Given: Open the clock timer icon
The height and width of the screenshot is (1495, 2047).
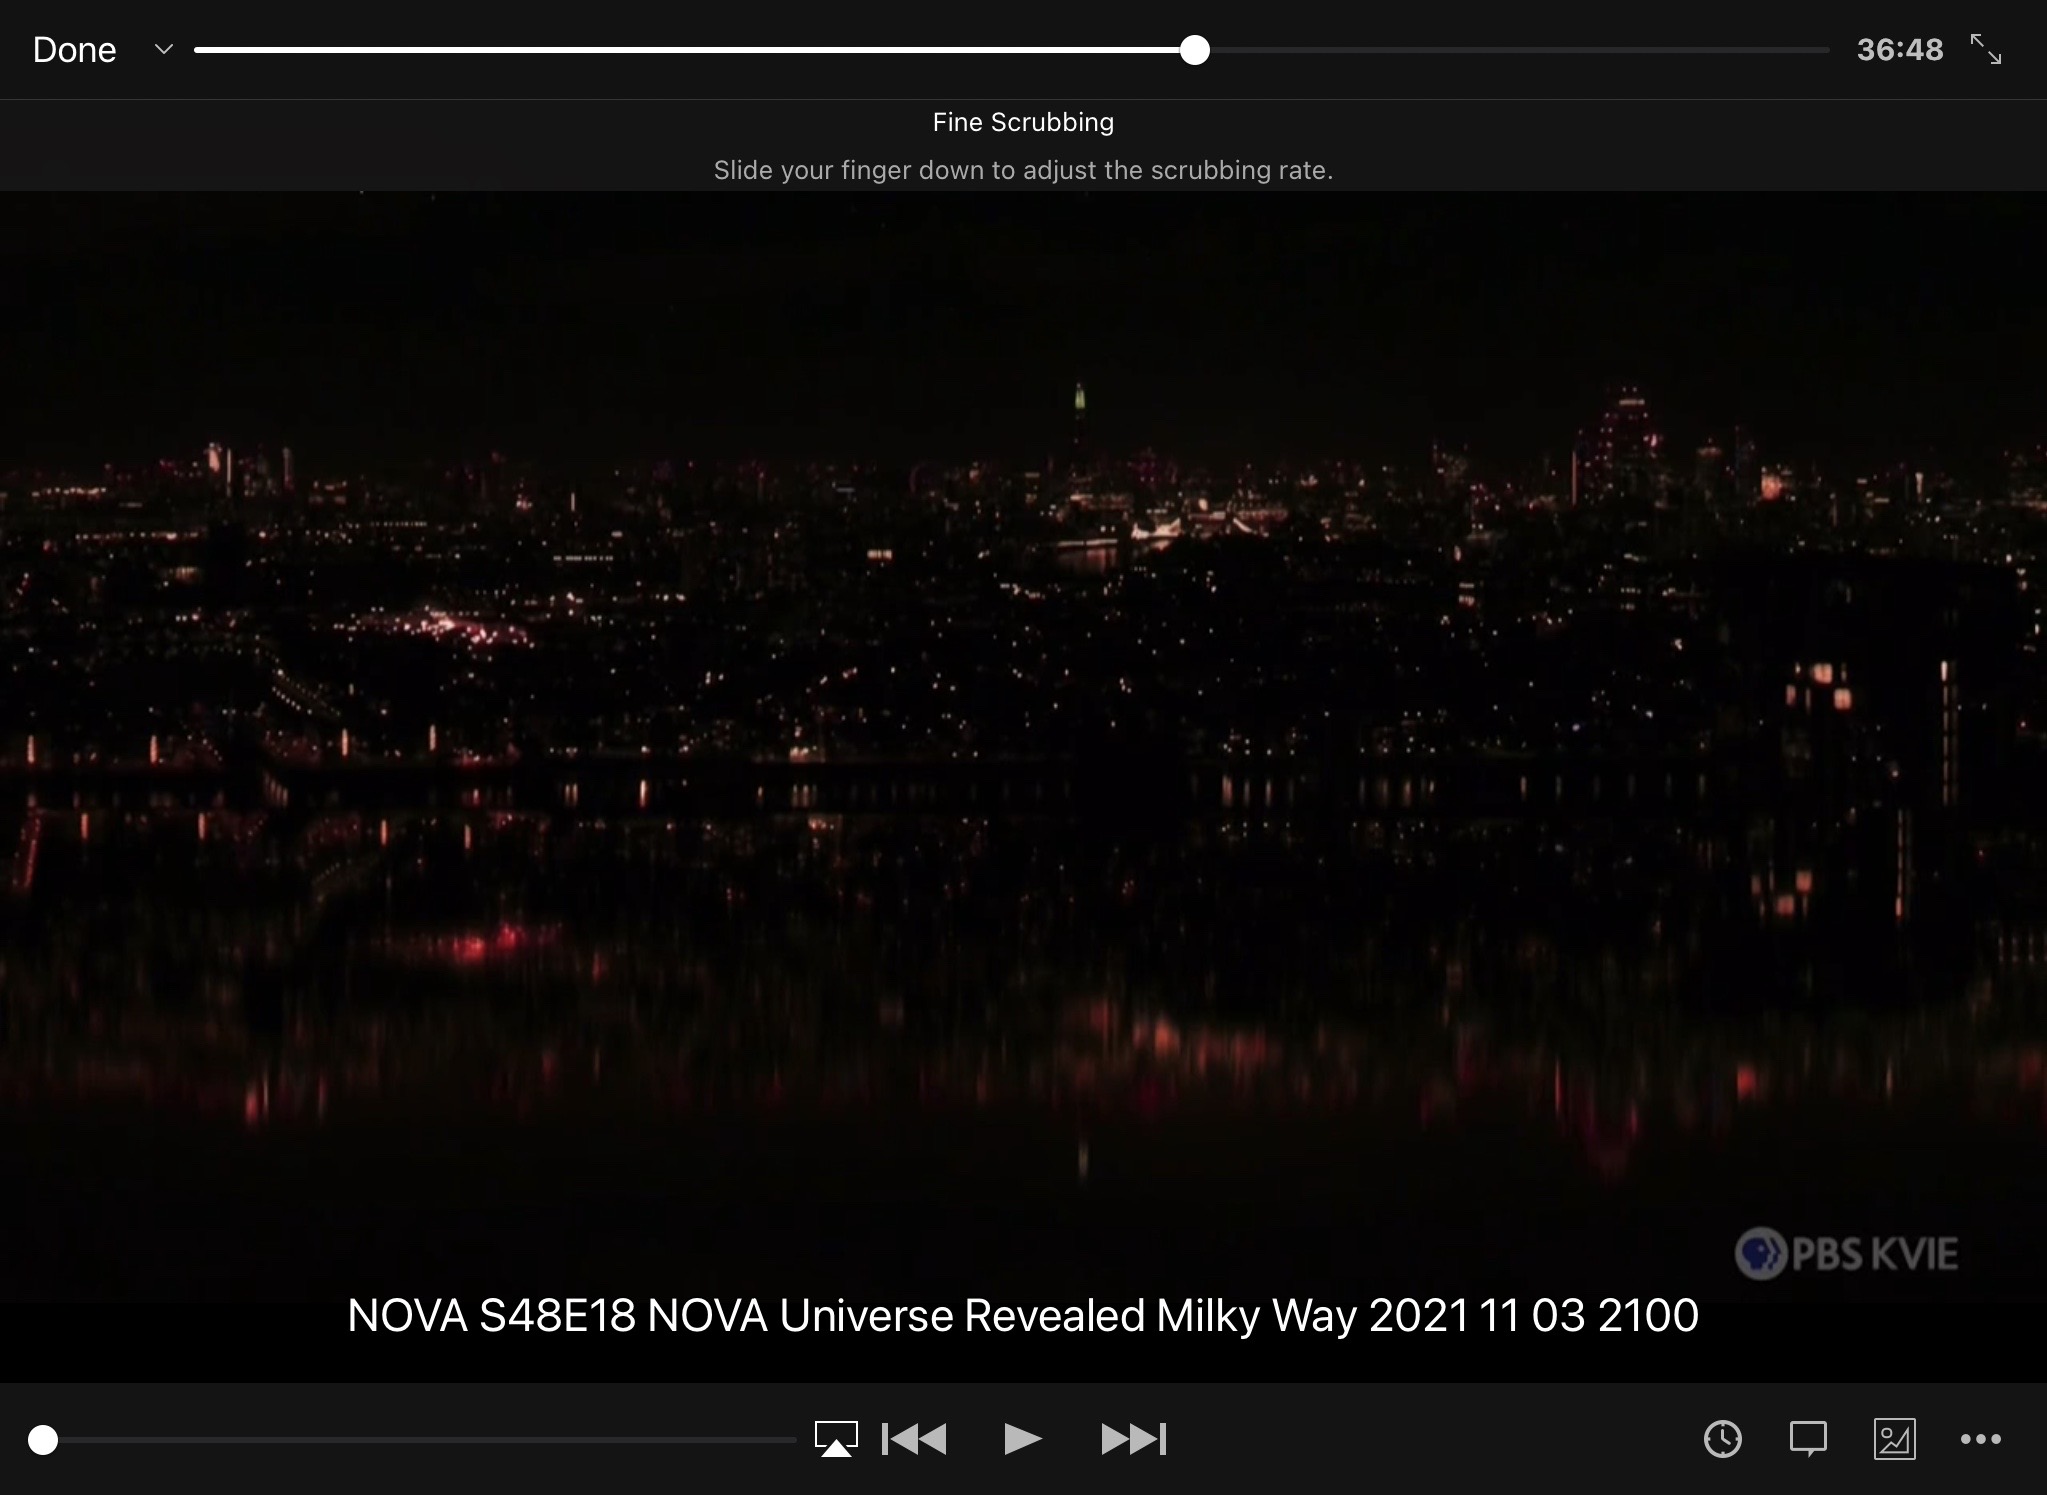Looking at the screenshot, I should pos(1722,1439).
